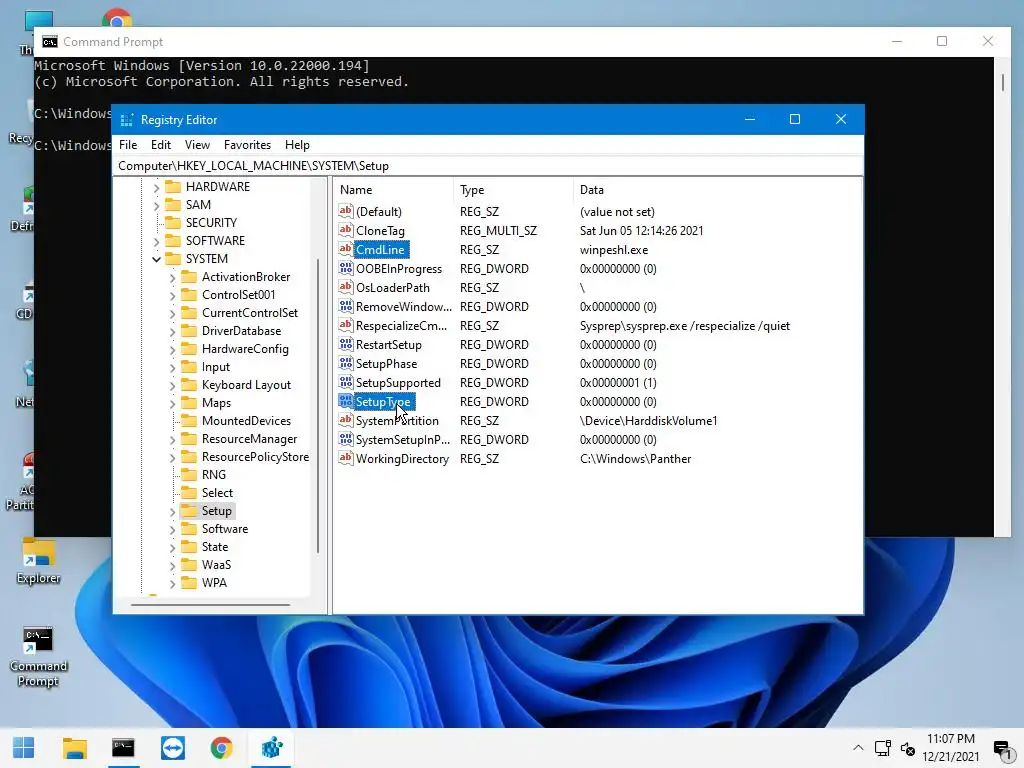Click the Registry Editor tree vertical scrollbar

[x=318, y=405]
